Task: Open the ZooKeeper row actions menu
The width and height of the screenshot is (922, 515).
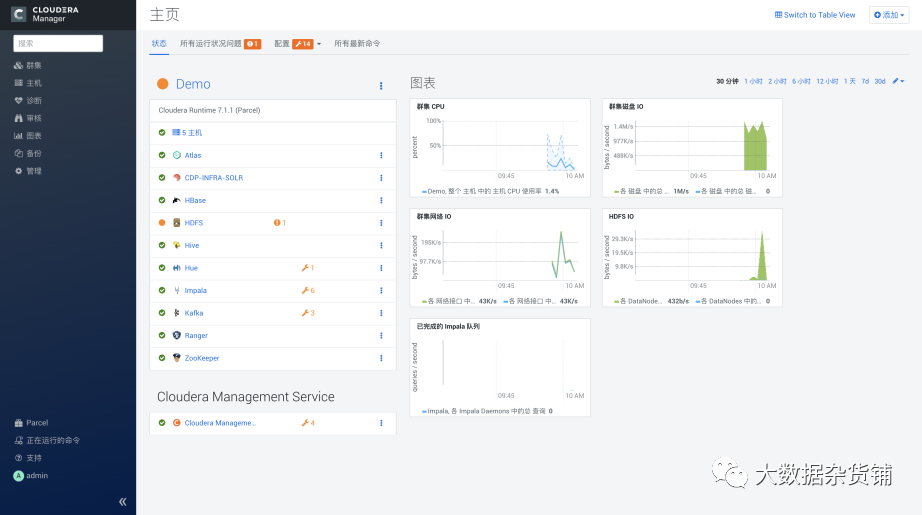Action: (381, 358)
